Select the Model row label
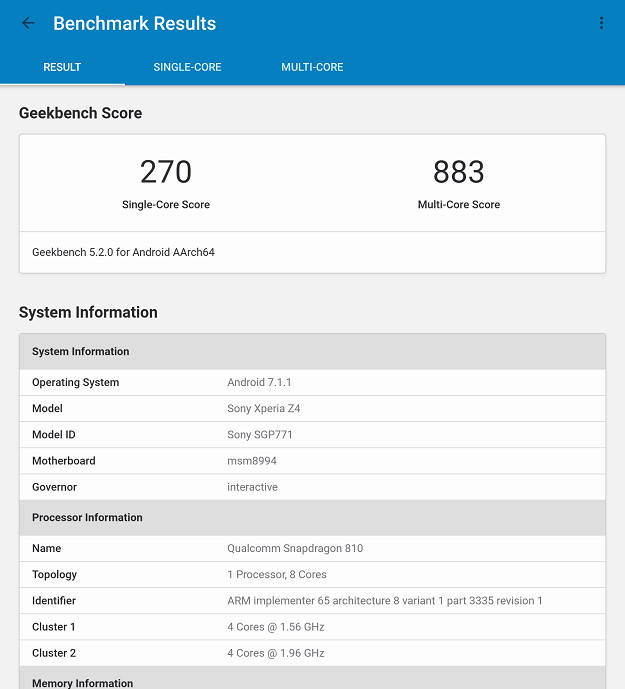The width and height of the screenshot is (625, 689). coord(47,408)
